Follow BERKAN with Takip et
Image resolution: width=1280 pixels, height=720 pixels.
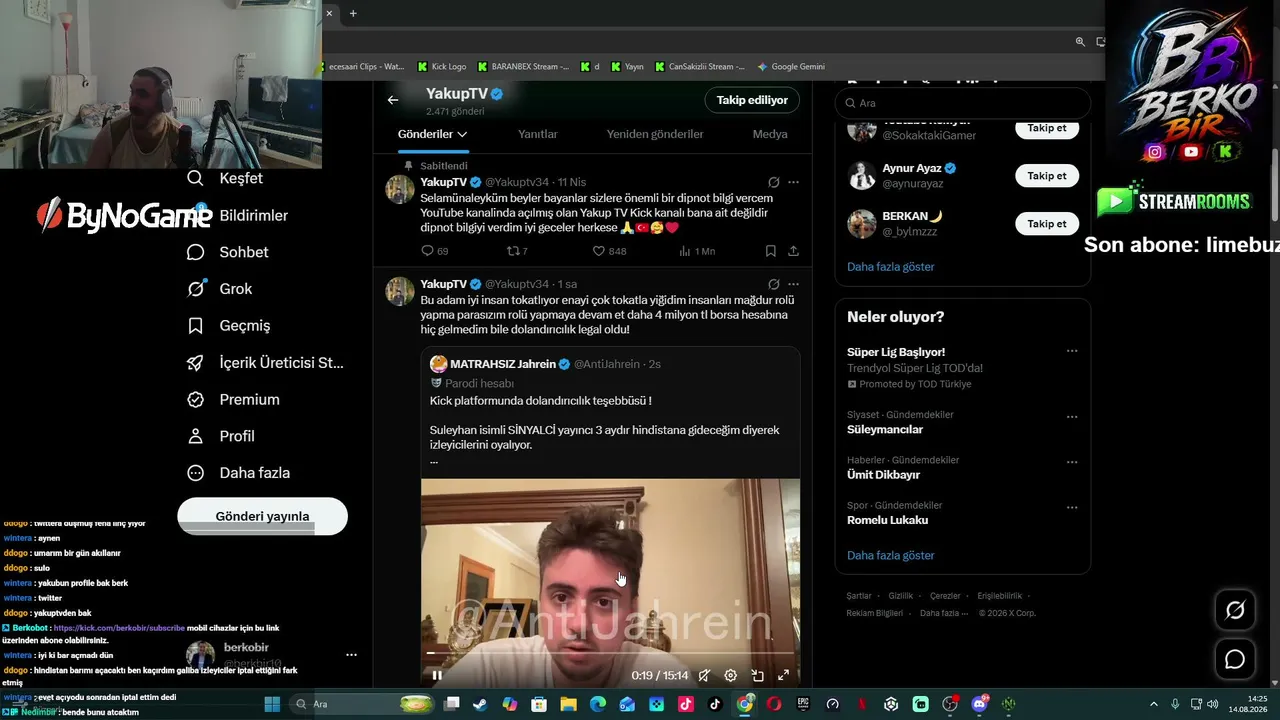coord(1047,223)
